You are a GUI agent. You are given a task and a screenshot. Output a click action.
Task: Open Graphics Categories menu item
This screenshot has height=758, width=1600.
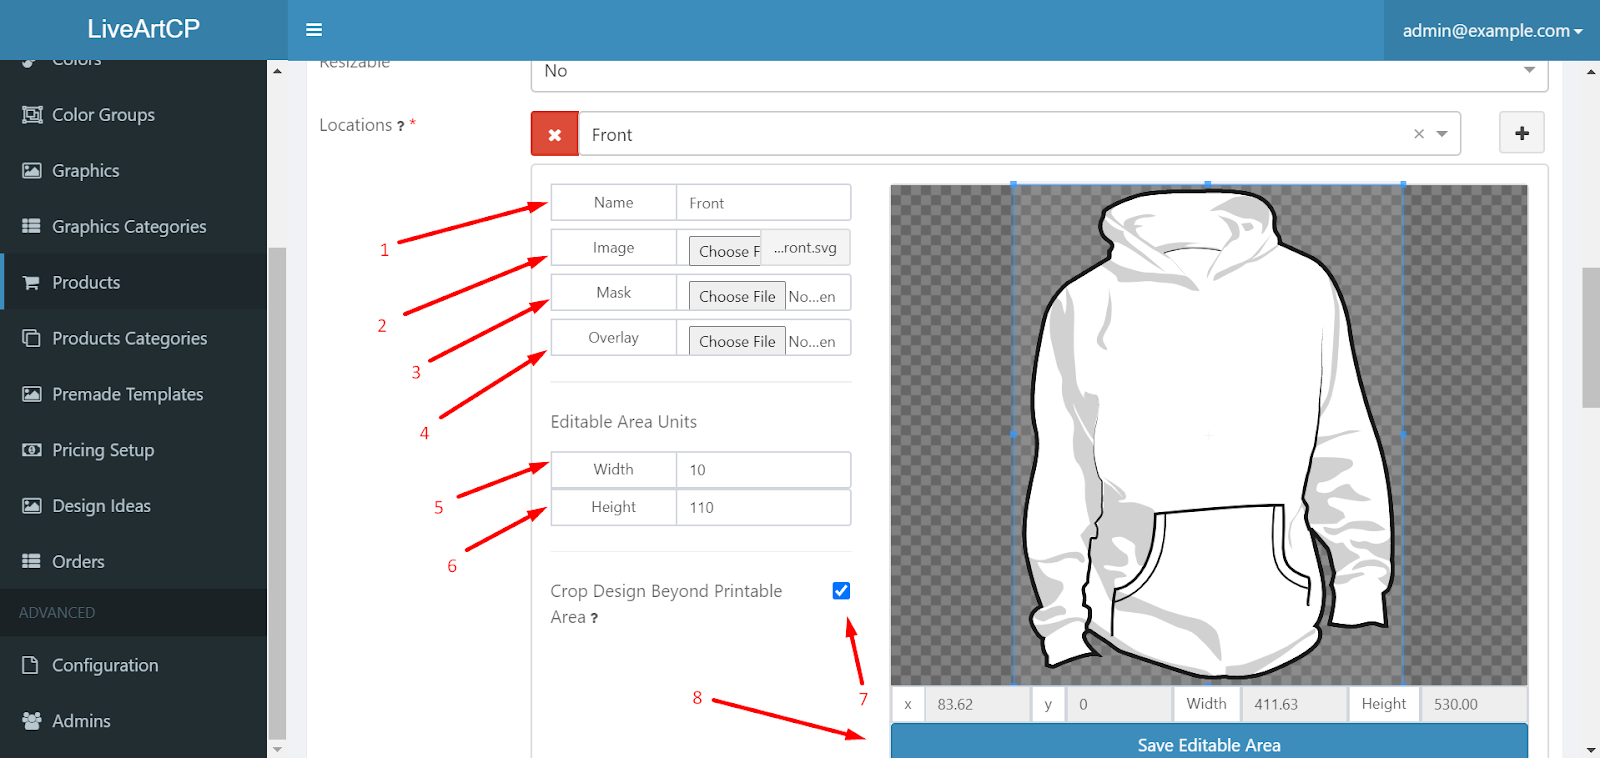coord(133,226)
